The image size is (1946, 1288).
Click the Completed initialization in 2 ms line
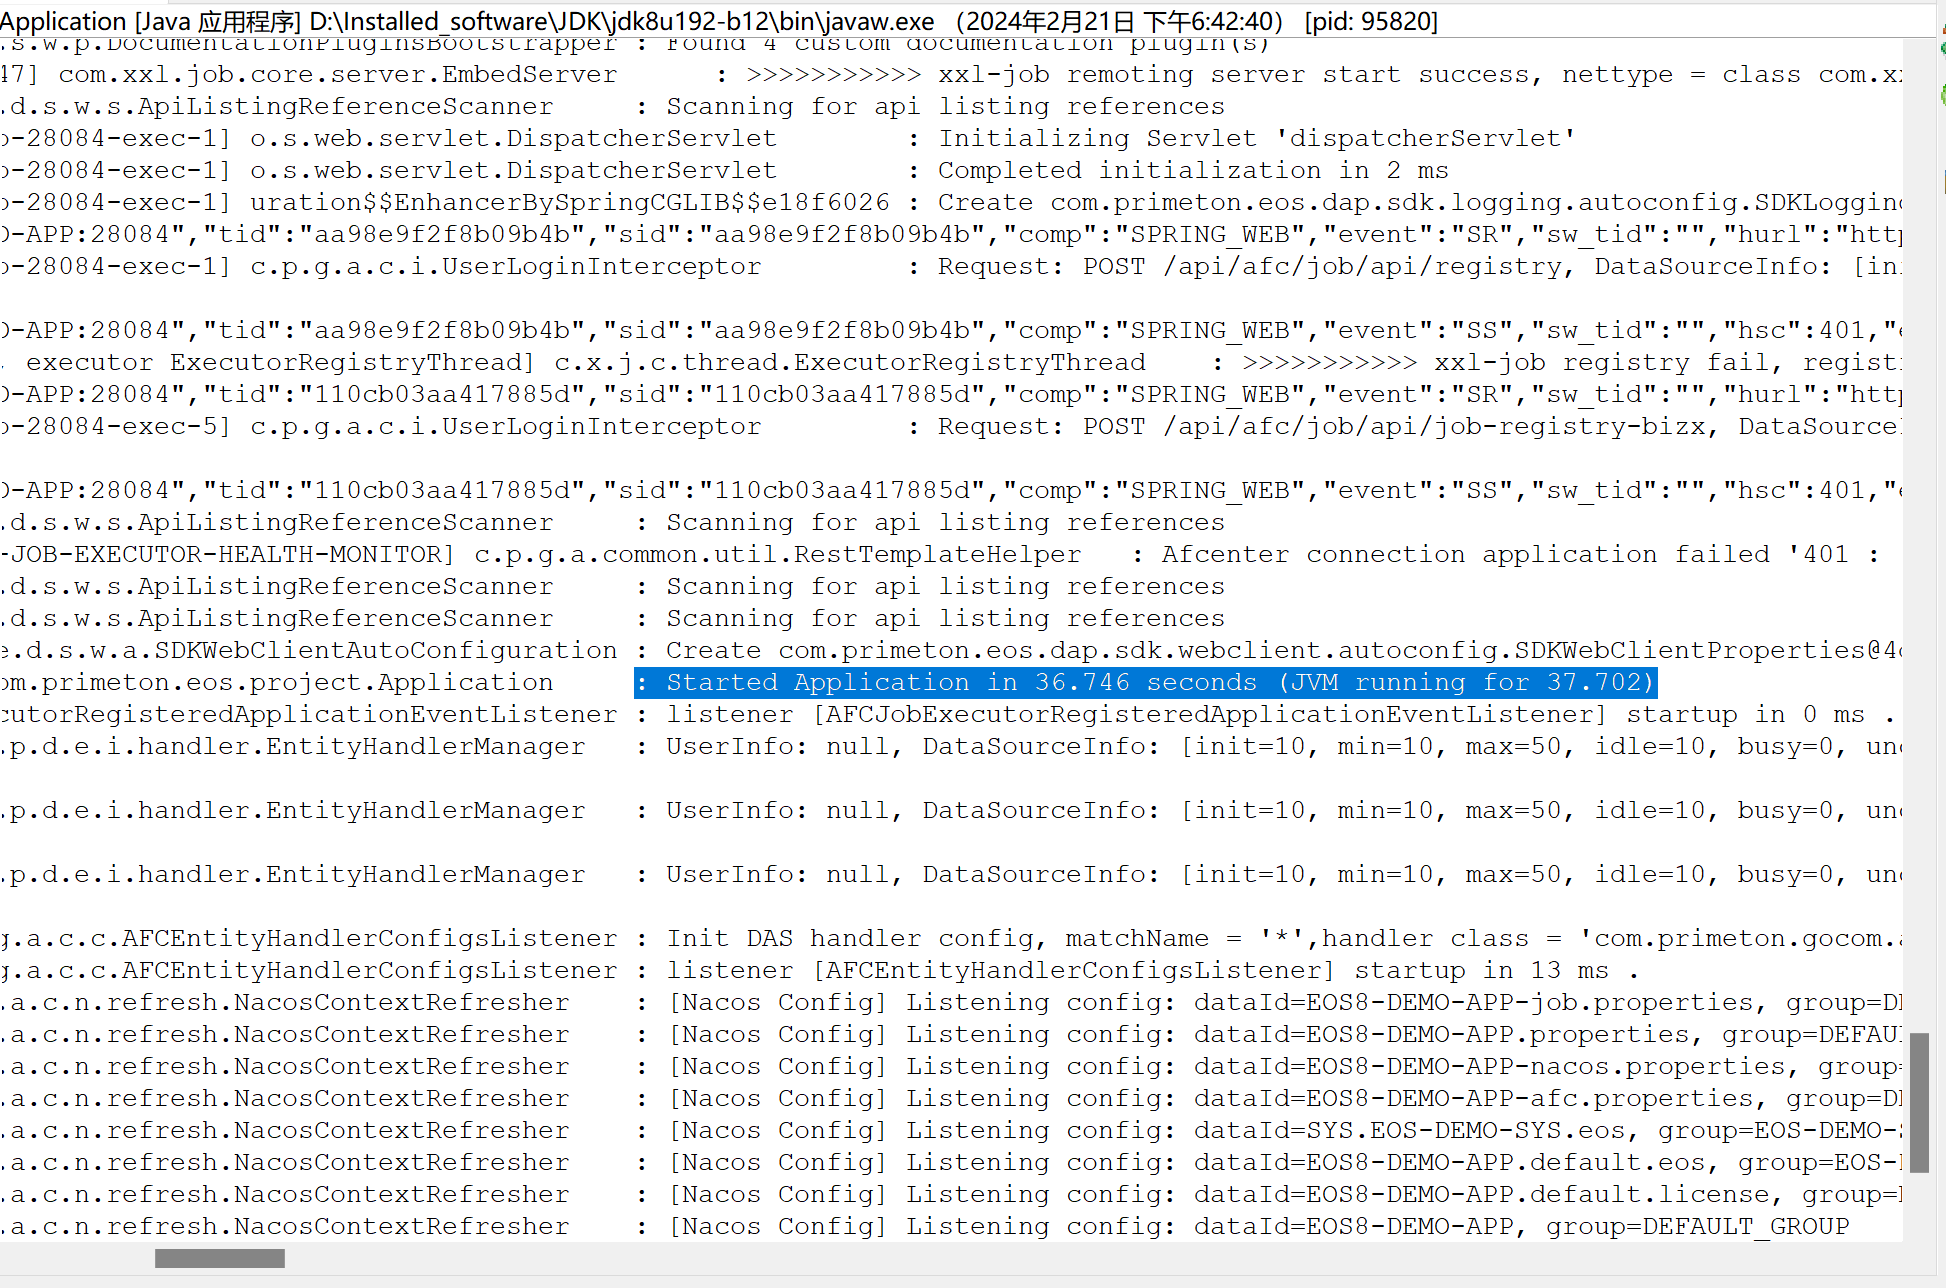pos(1192,171)
